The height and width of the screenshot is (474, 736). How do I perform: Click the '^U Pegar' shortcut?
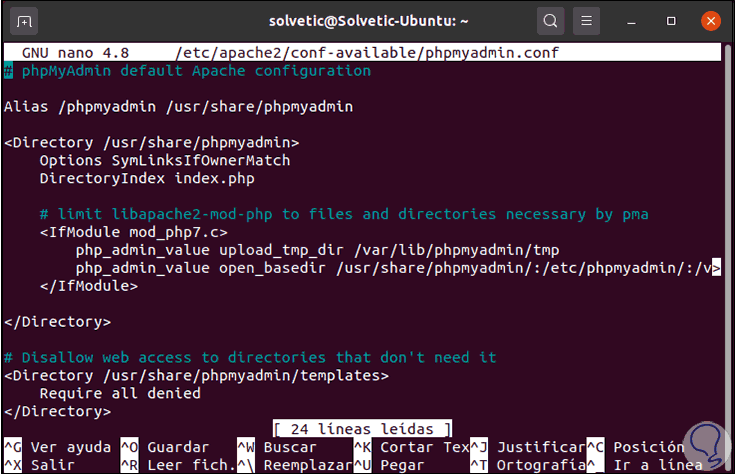[389, 465]
